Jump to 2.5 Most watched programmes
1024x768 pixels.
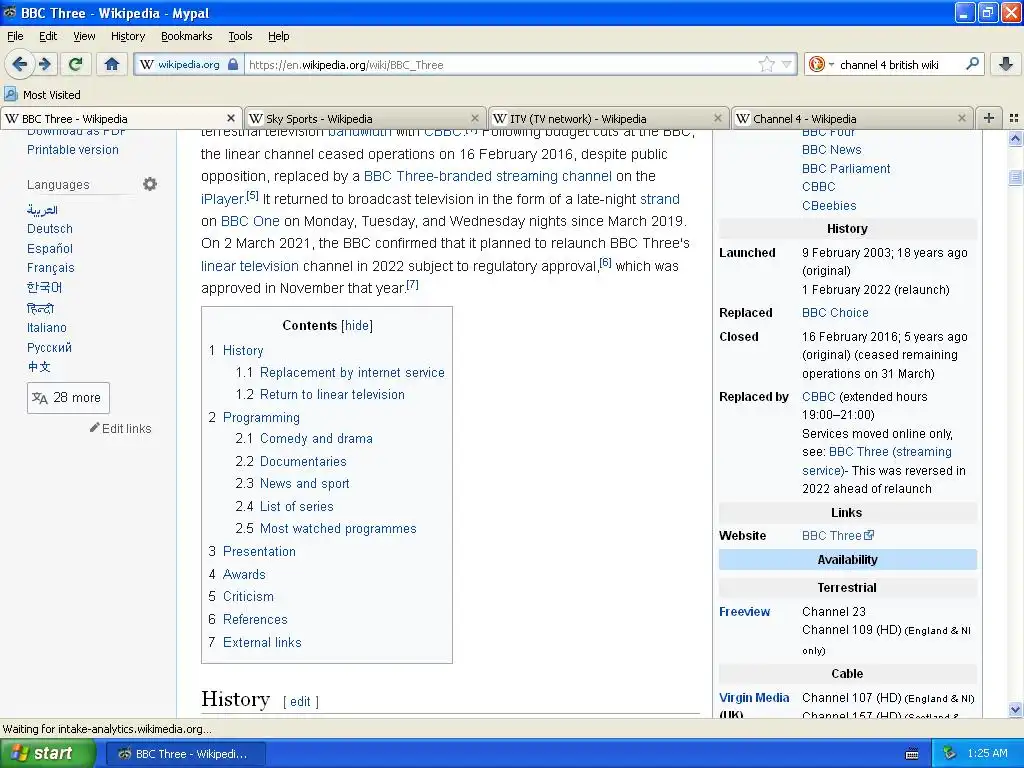[325, 528]
